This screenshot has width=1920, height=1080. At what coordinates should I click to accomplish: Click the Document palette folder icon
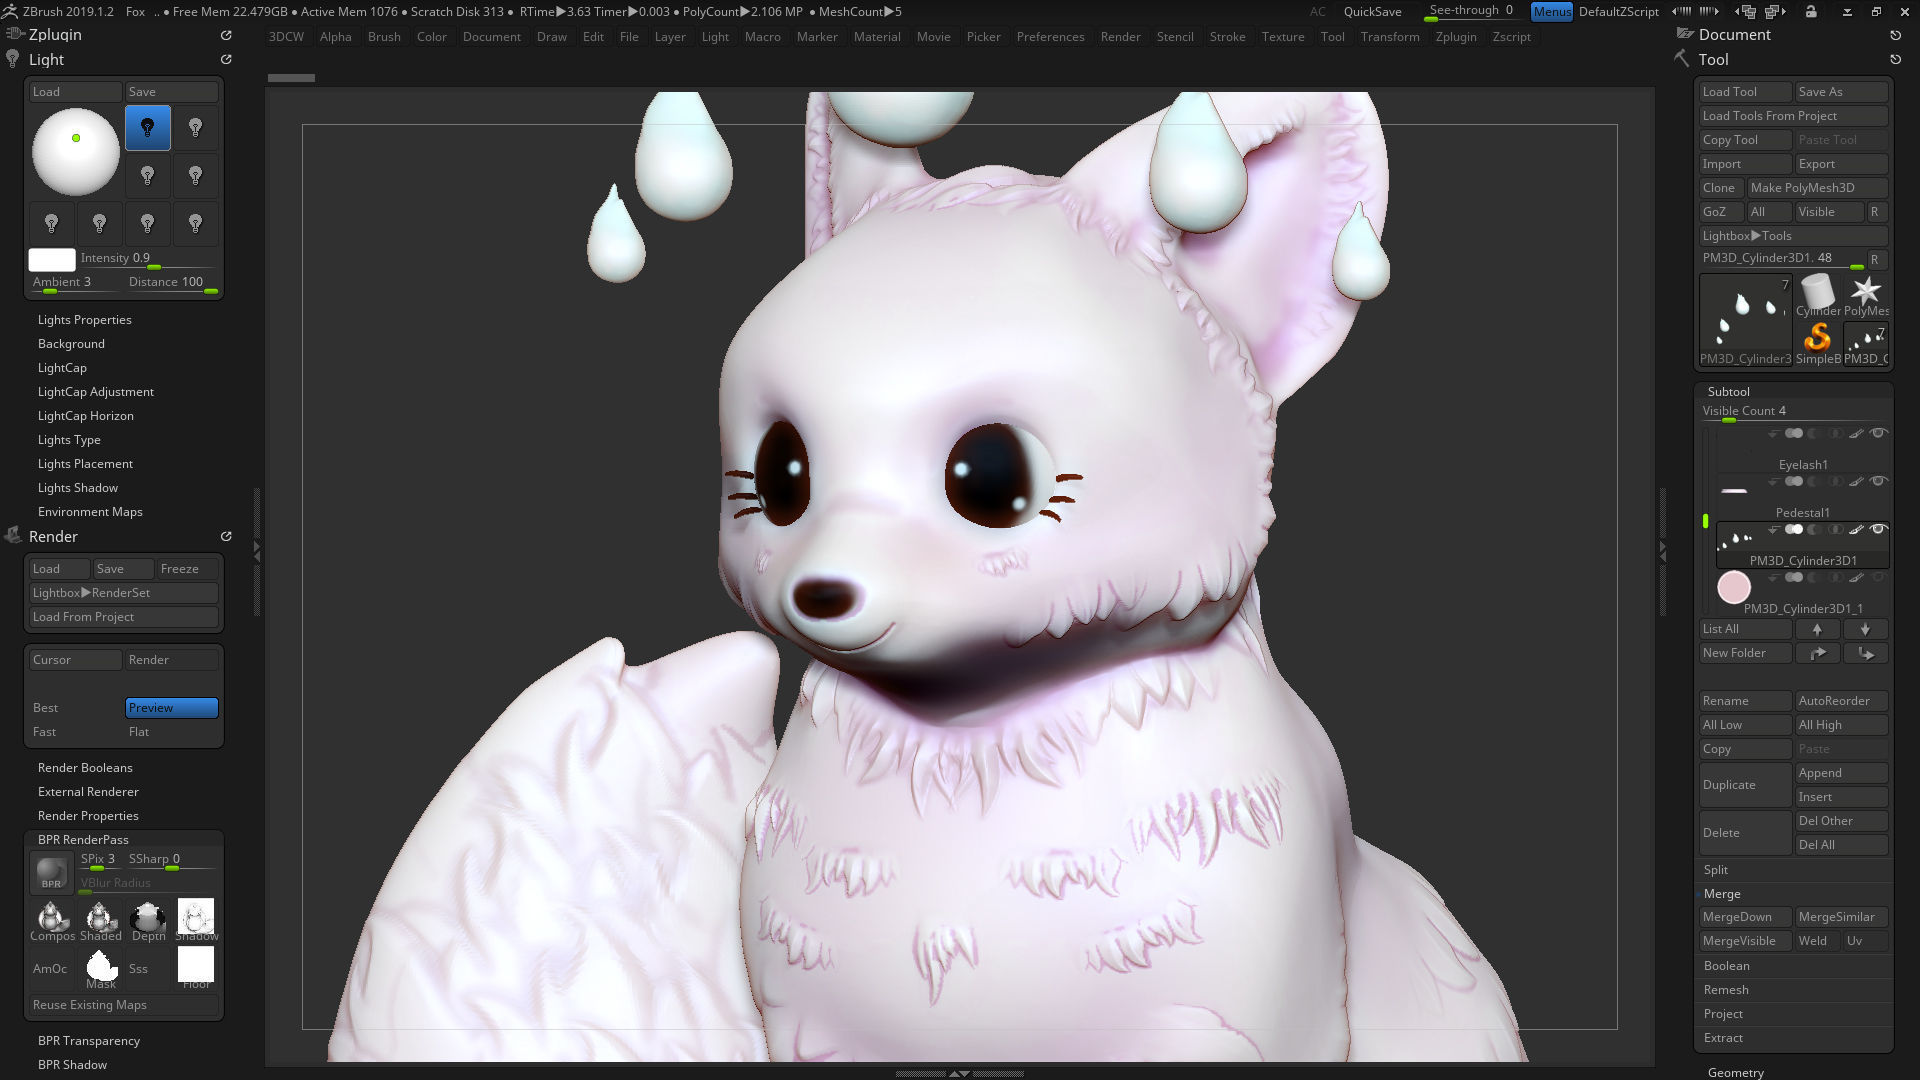click(x=1685, y=34)
